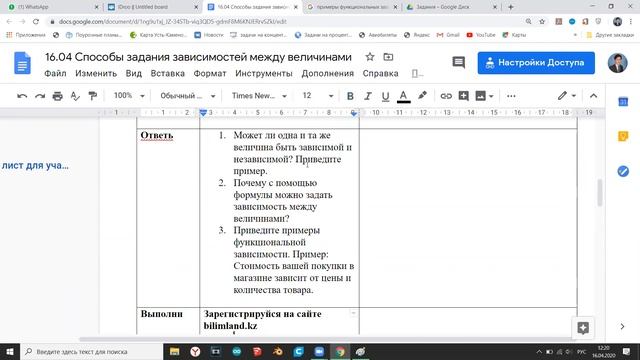Open editing mode pencil dropdown
Viewport: 640px width, 360px height.
pyautogui.click(x=567, y=96)
